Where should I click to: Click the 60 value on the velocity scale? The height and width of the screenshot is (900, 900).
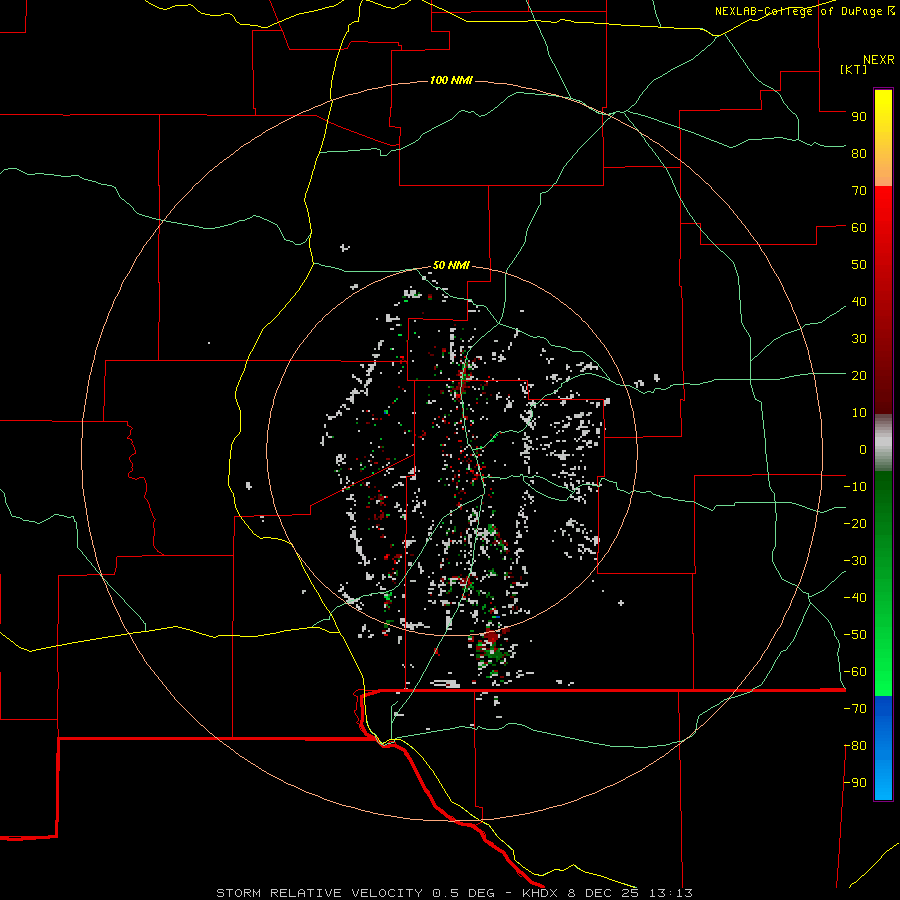pyautogui.click(x=859, y=228)
